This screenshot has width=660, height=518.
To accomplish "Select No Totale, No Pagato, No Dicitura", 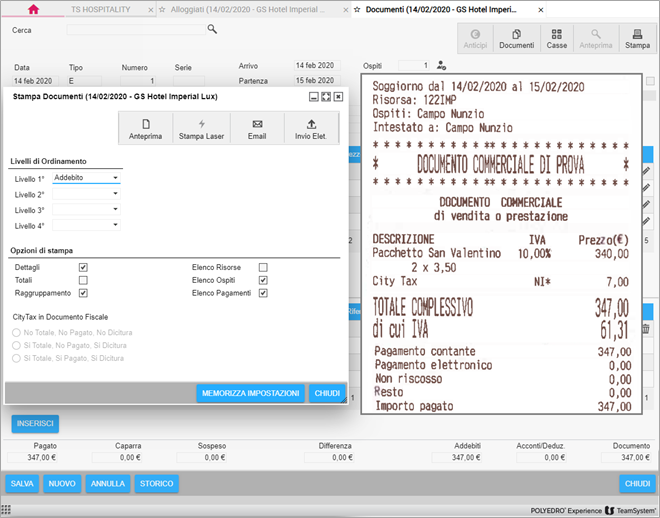I will point(16,332).
